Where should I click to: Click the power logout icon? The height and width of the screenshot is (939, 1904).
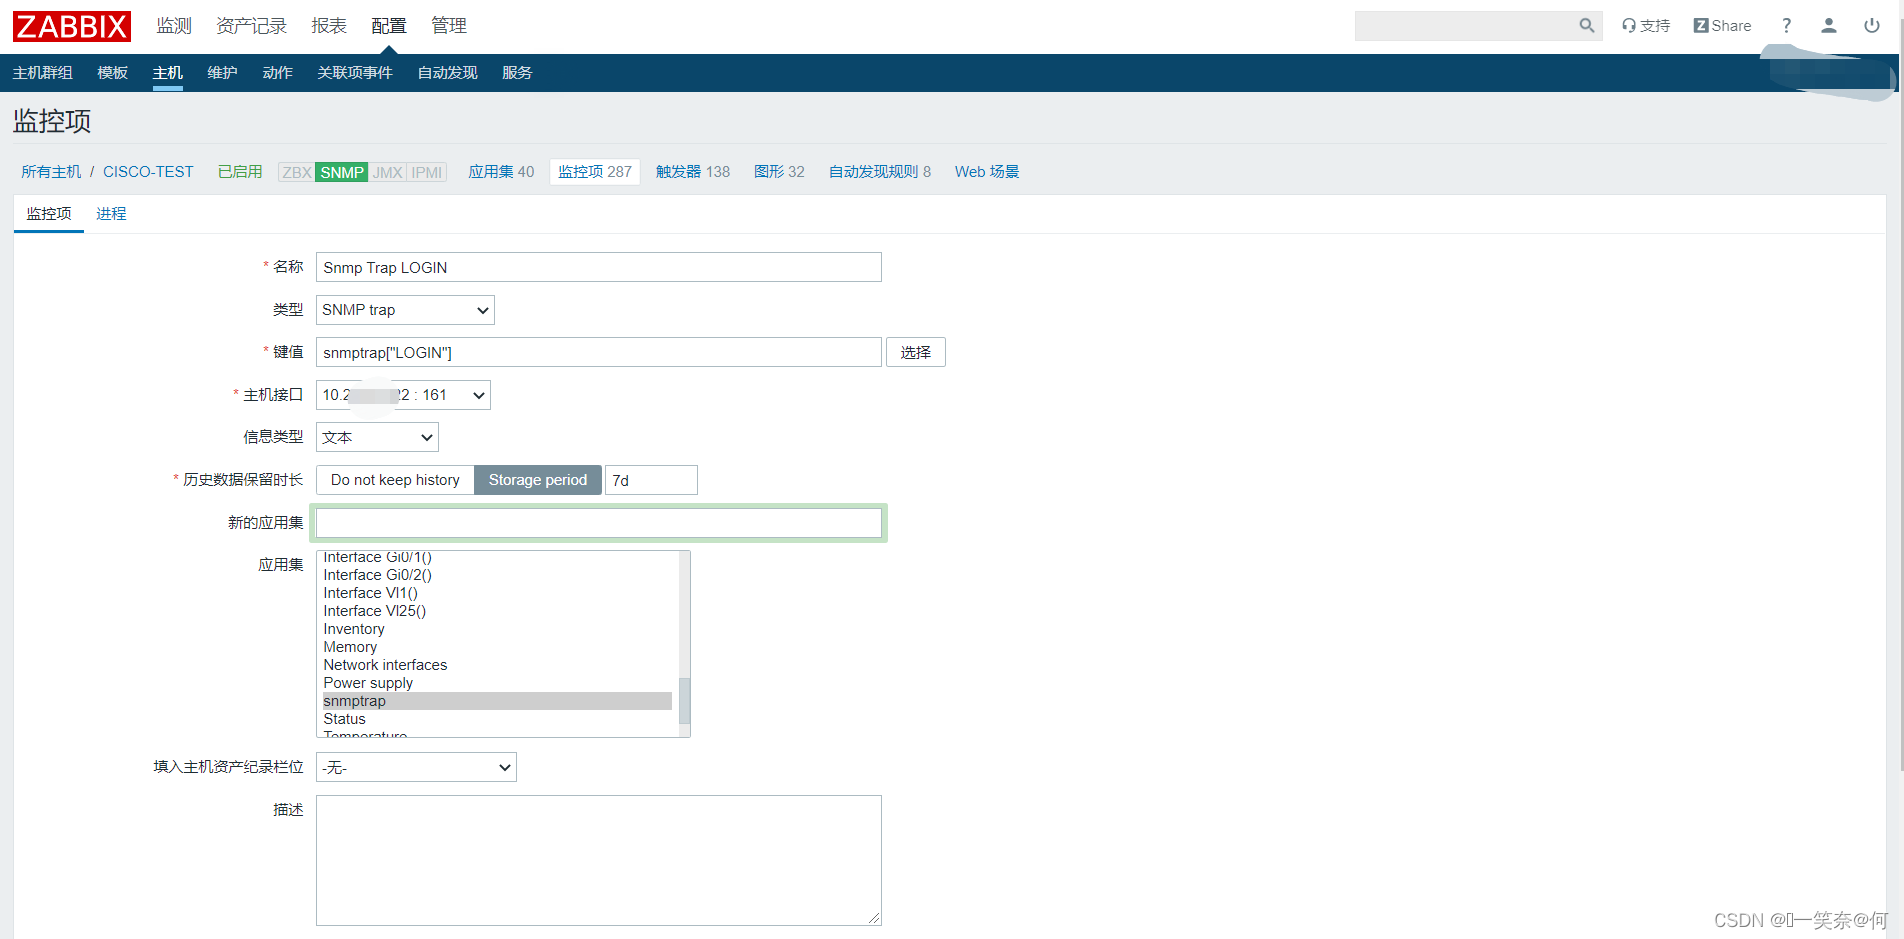1872,26
